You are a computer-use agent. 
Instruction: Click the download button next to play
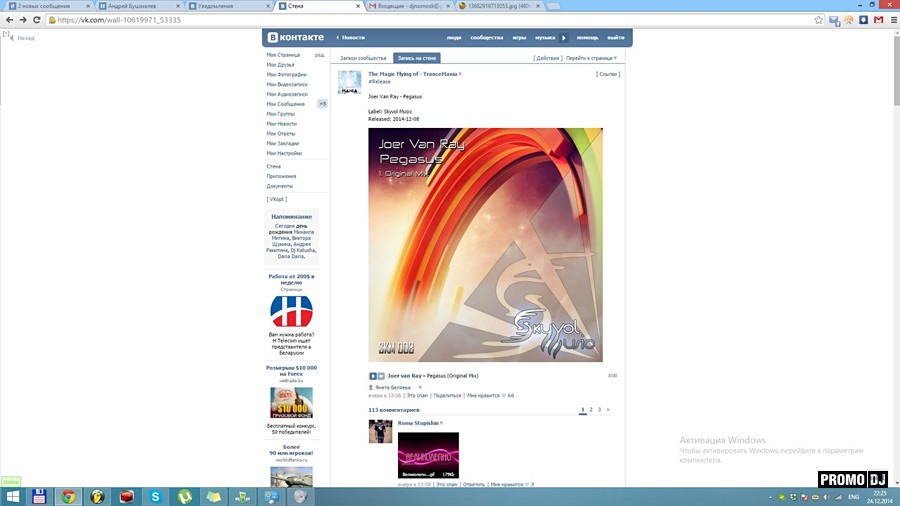[x=381, y=376]
